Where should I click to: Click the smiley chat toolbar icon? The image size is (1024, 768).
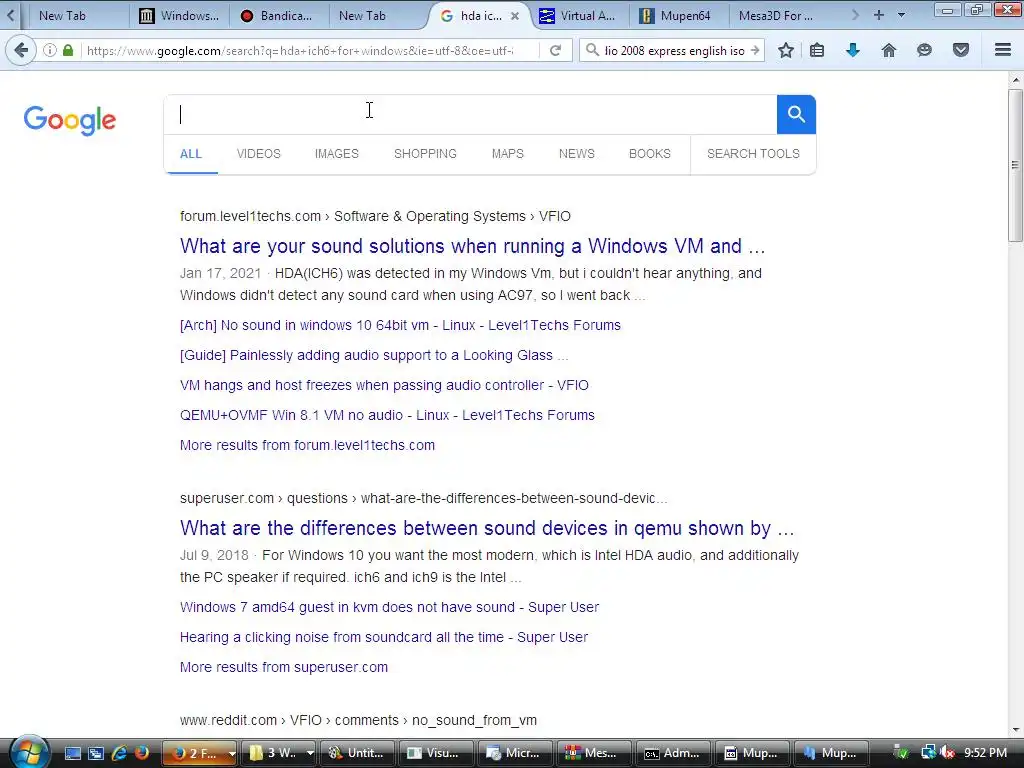[x=924, y=50]
